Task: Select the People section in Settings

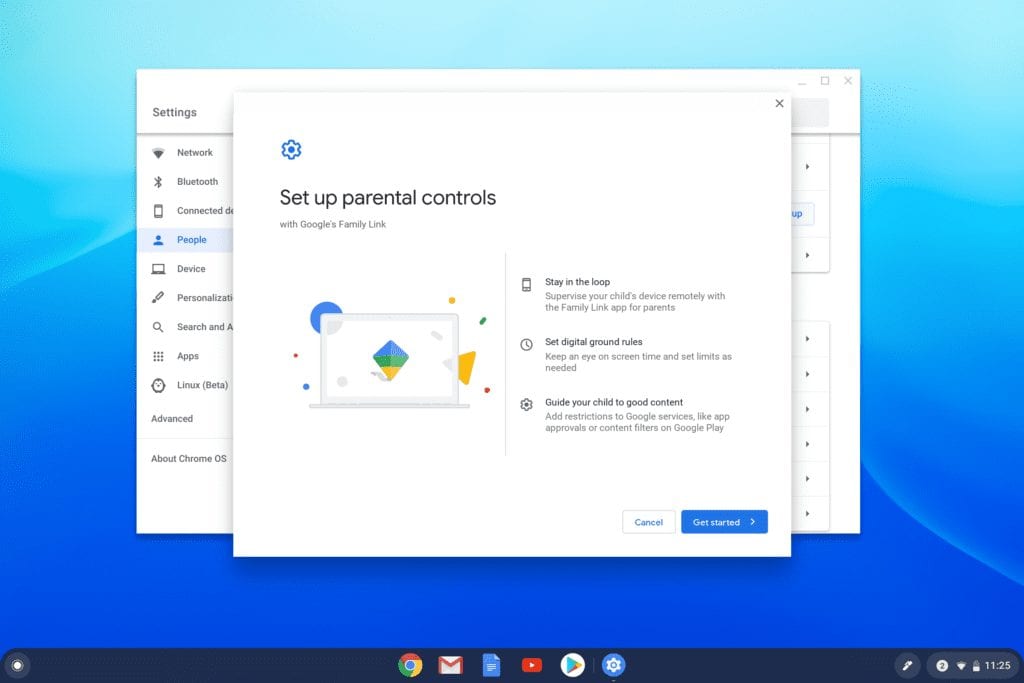Action: [x=185, y=240]
